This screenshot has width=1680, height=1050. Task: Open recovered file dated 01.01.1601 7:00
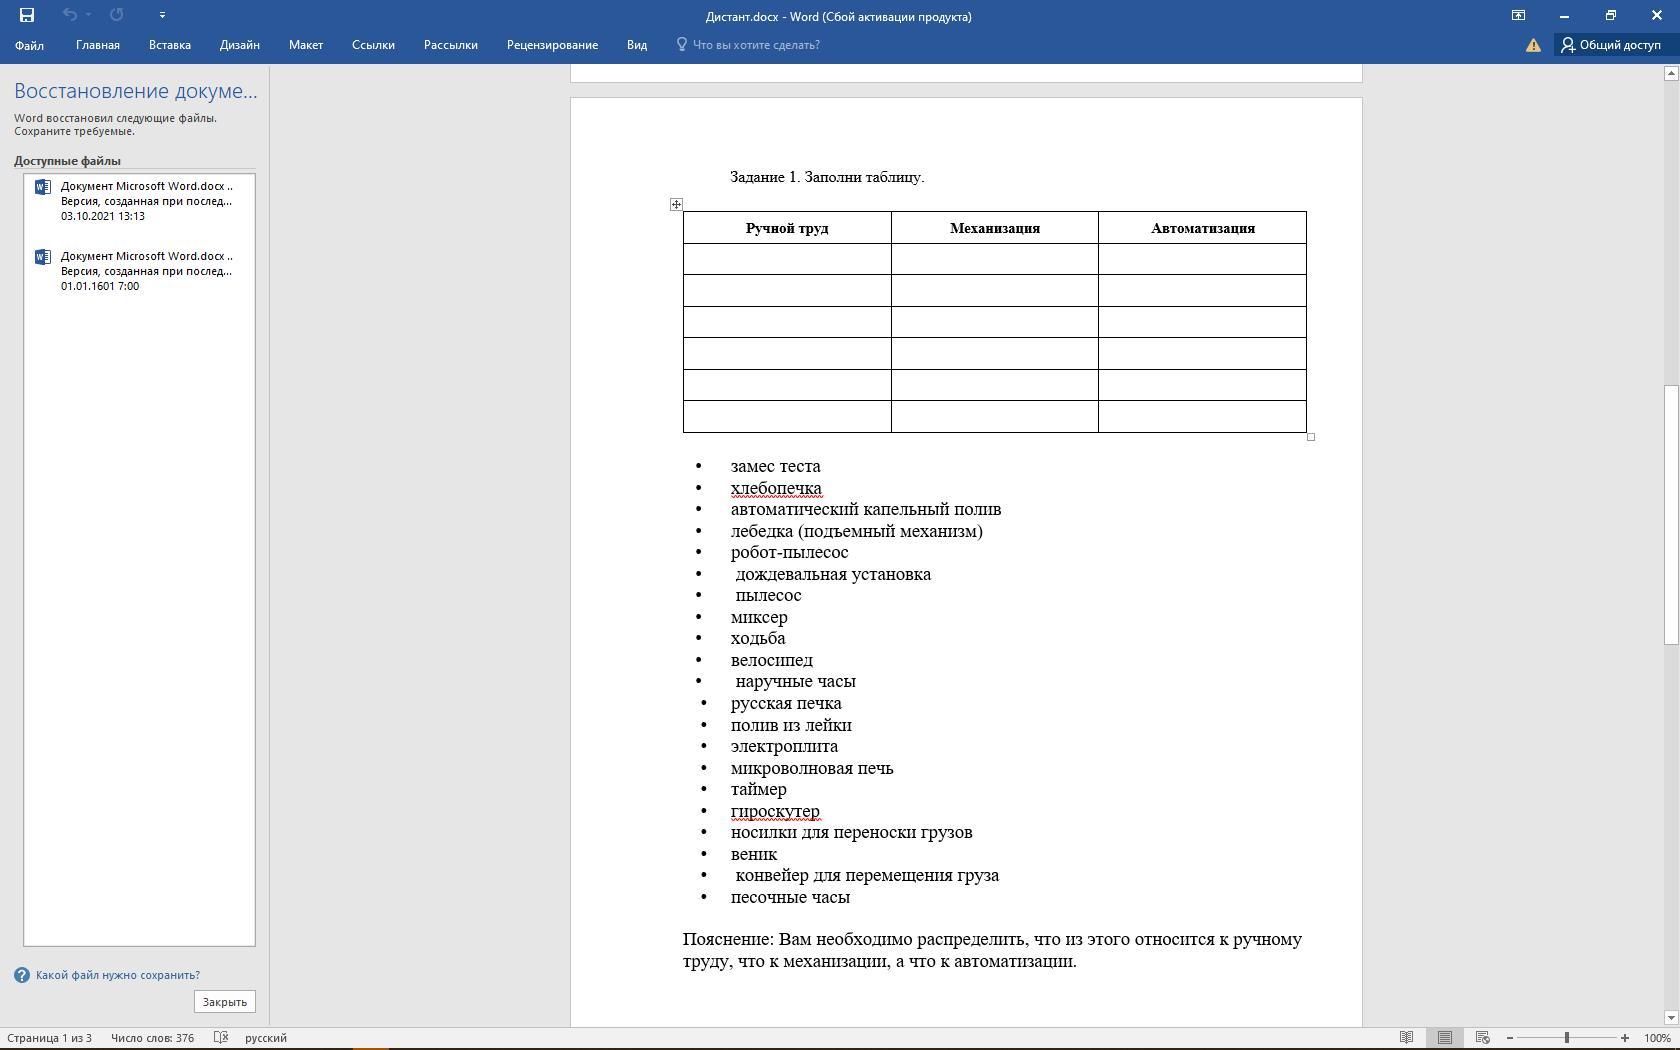point(140,271)
